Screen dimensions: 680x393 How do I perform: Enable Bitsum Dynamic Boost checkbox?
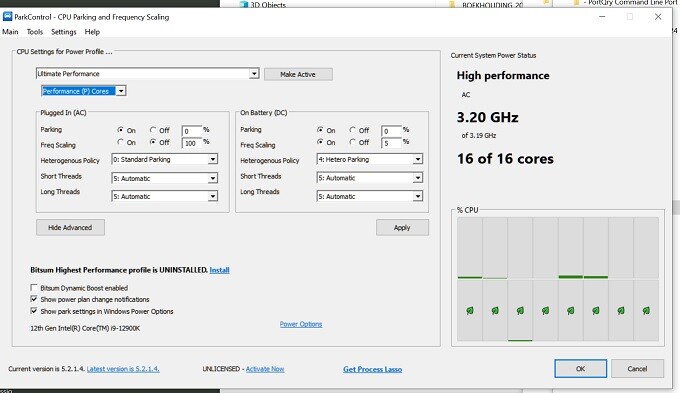[x=34, y=288]
